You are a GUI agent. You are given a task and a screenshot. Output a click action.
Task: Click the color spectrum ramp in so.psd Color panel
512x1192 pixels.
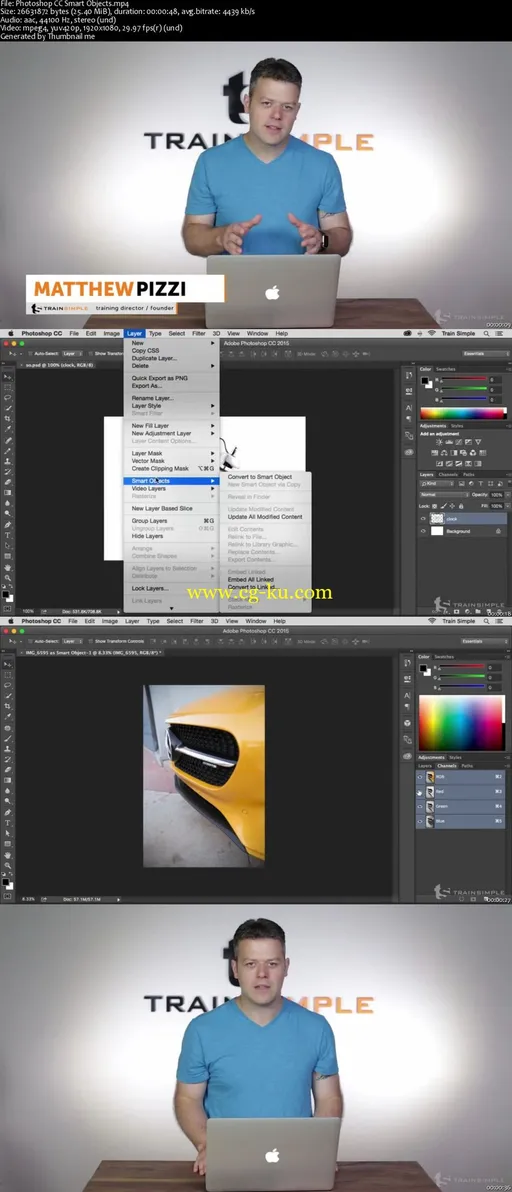(x=463, y=414)
